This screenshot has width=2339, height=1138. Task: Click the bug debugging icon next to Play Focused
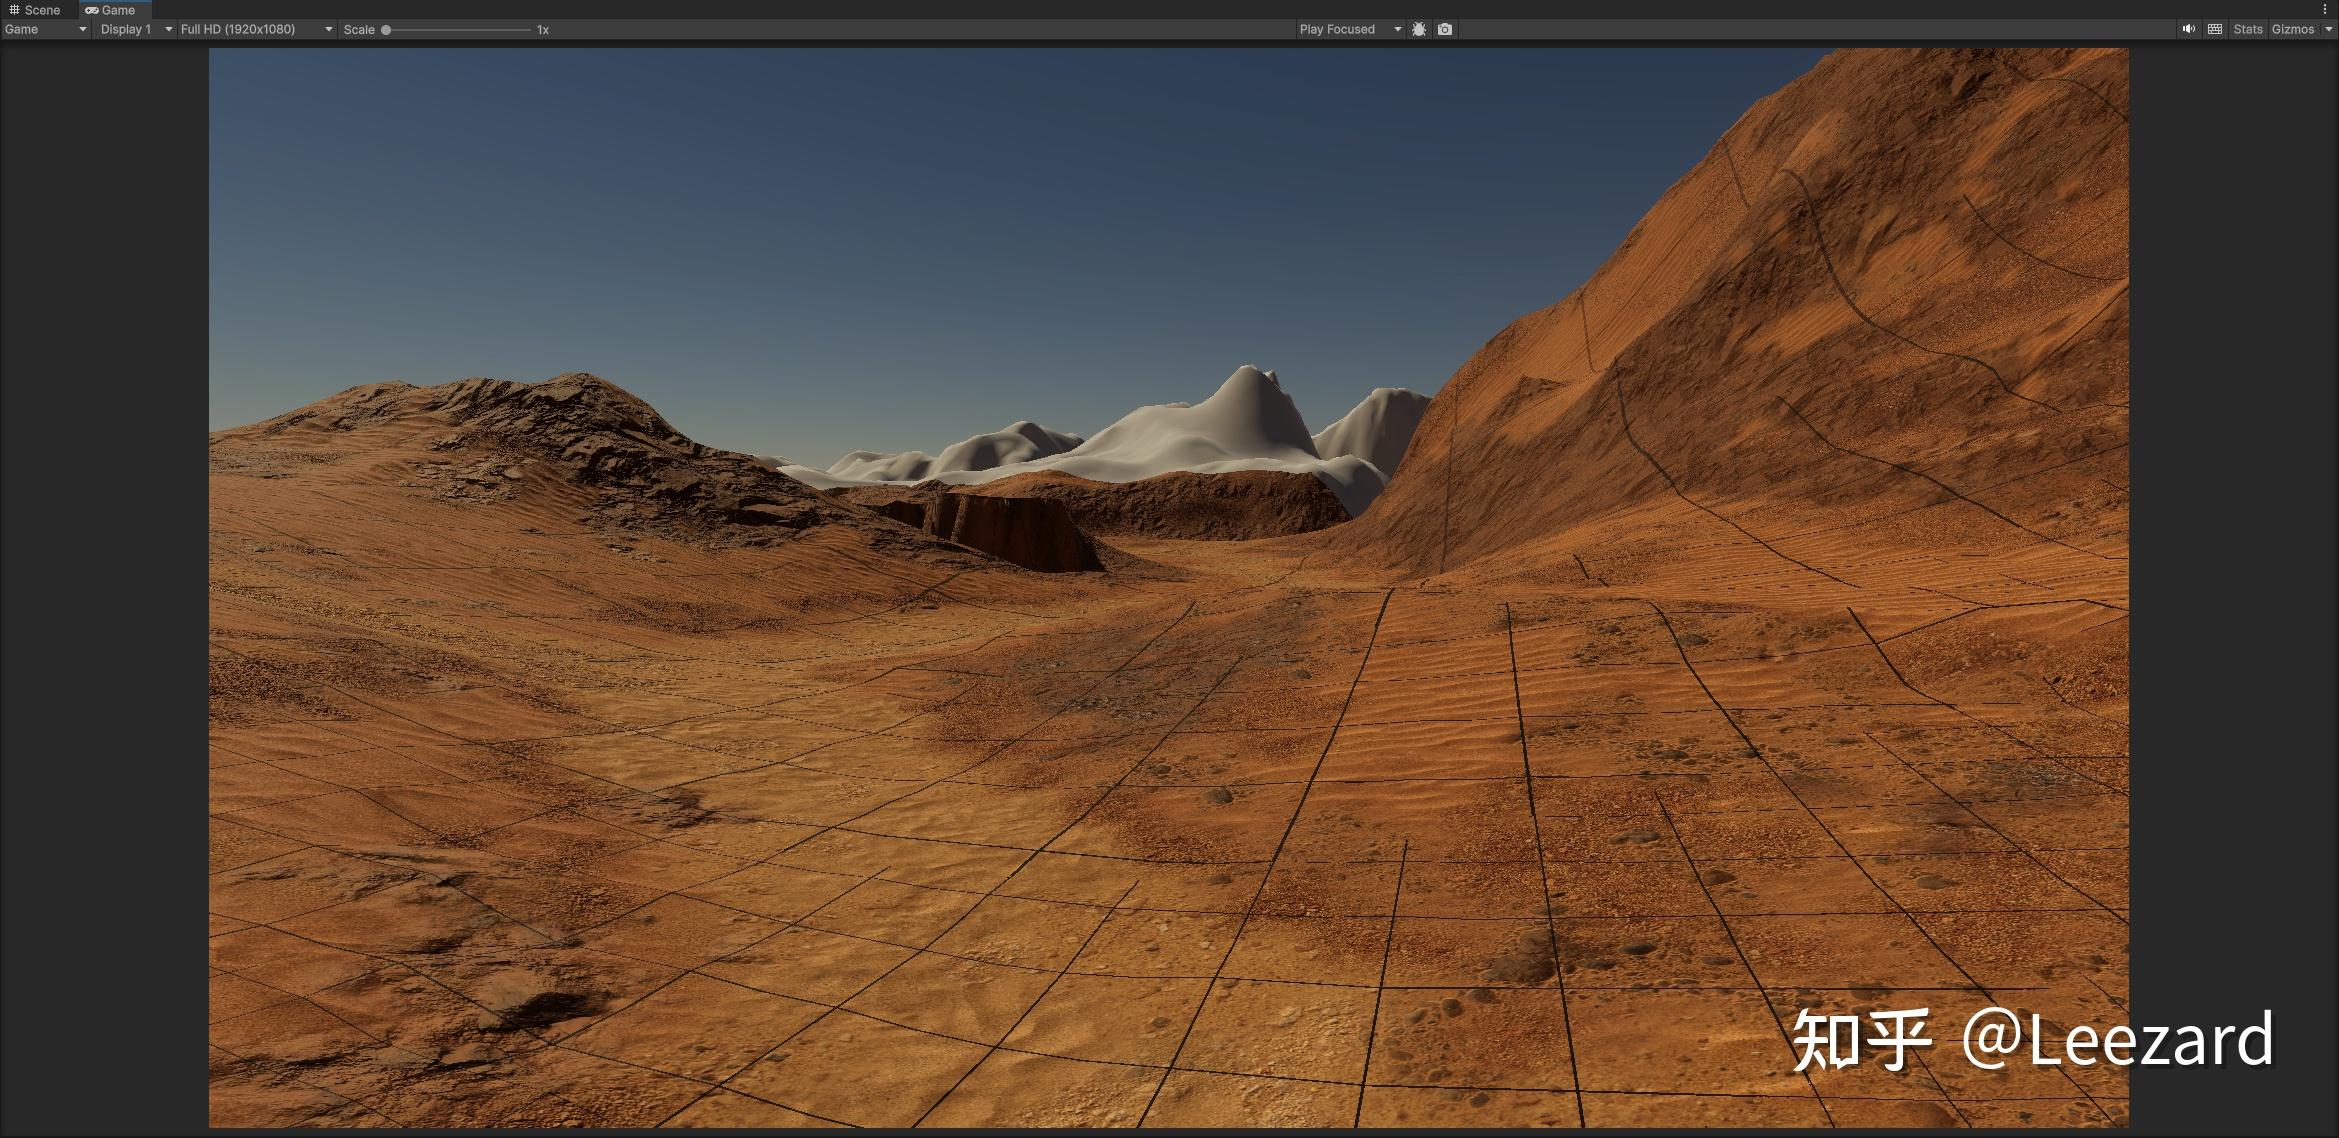(1419, 29)
